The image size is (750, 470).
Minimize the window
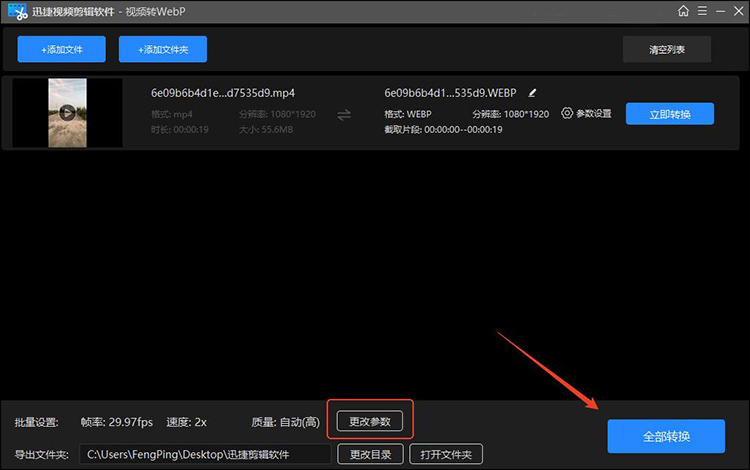click(720, 11)
